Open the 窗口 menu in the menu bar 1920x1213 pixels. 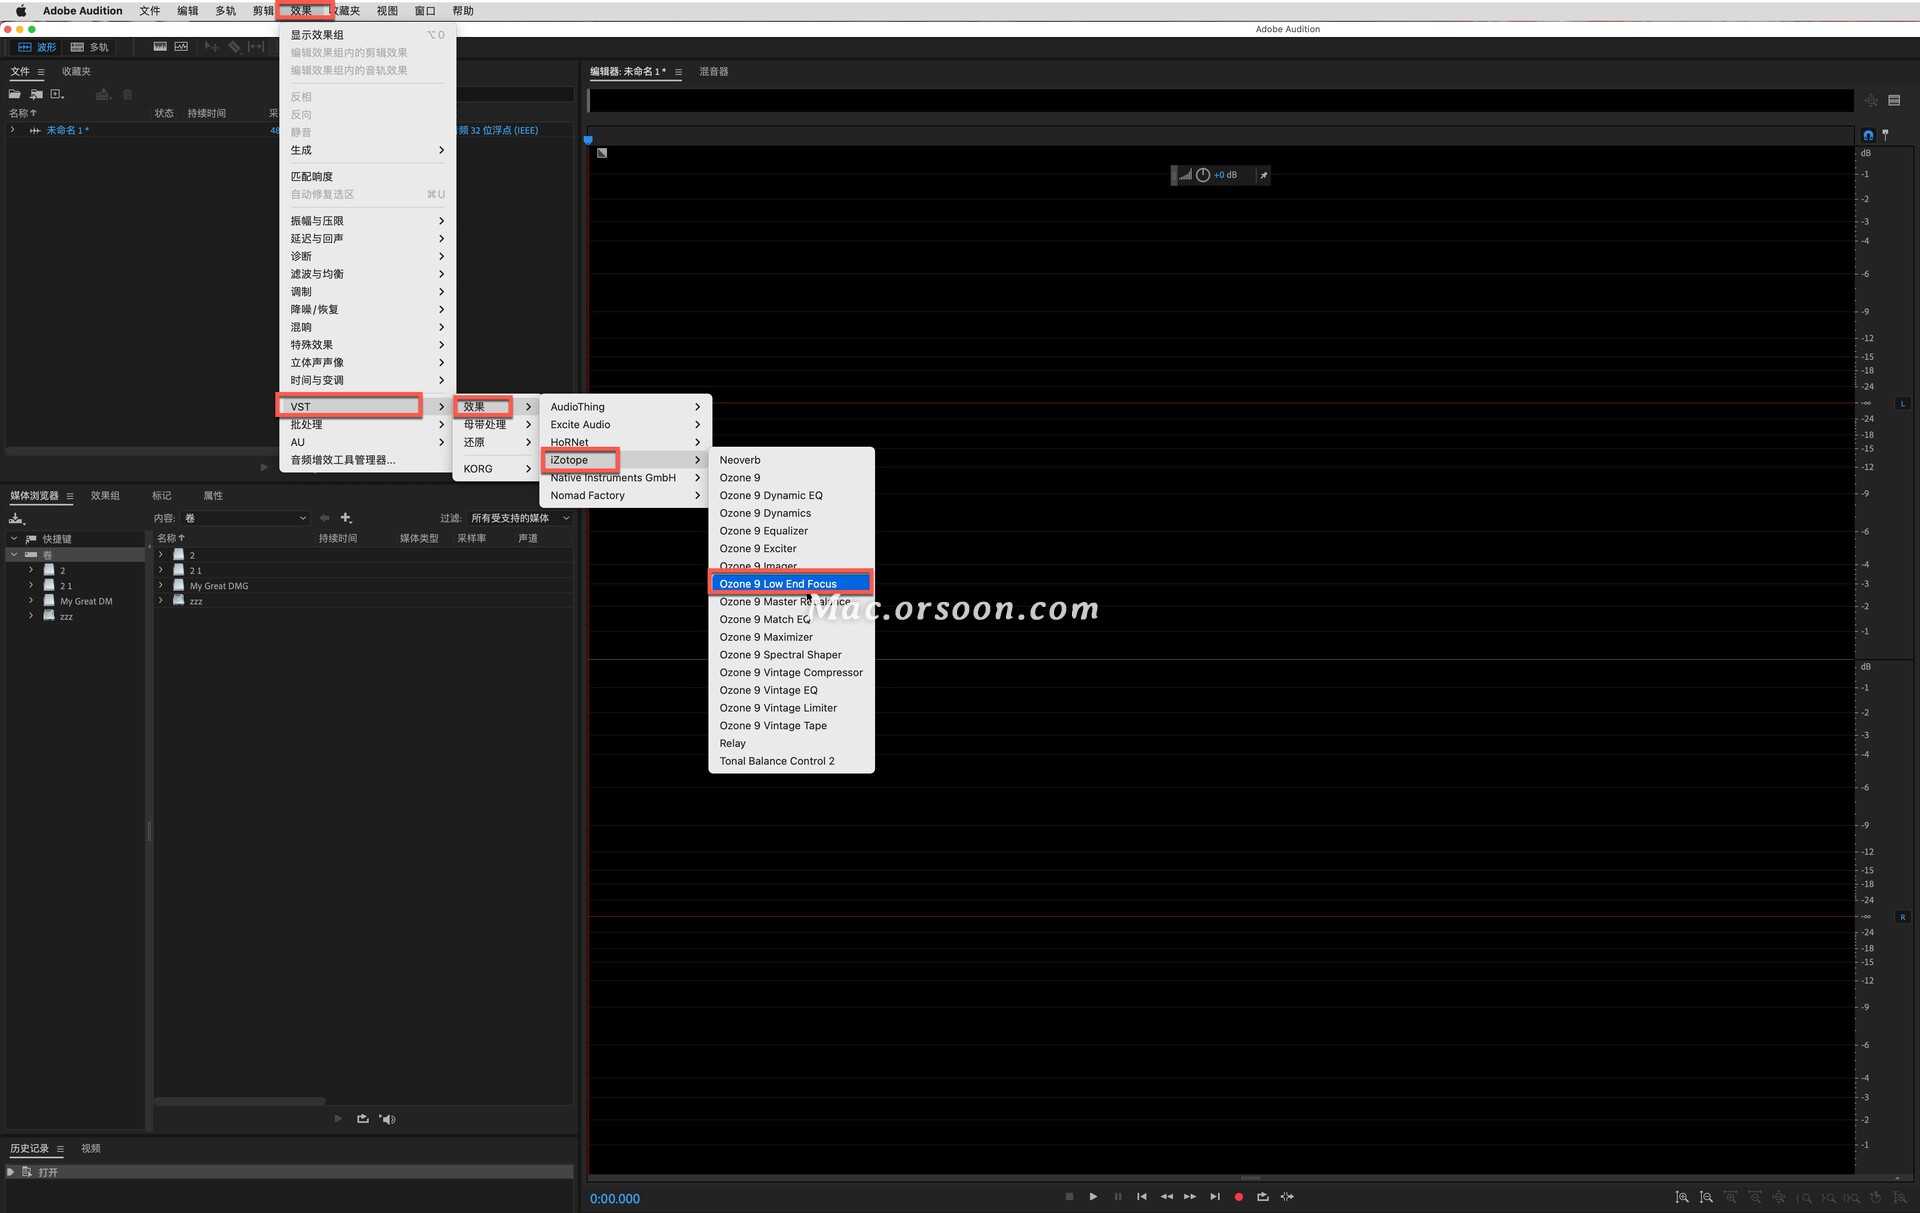424,10
